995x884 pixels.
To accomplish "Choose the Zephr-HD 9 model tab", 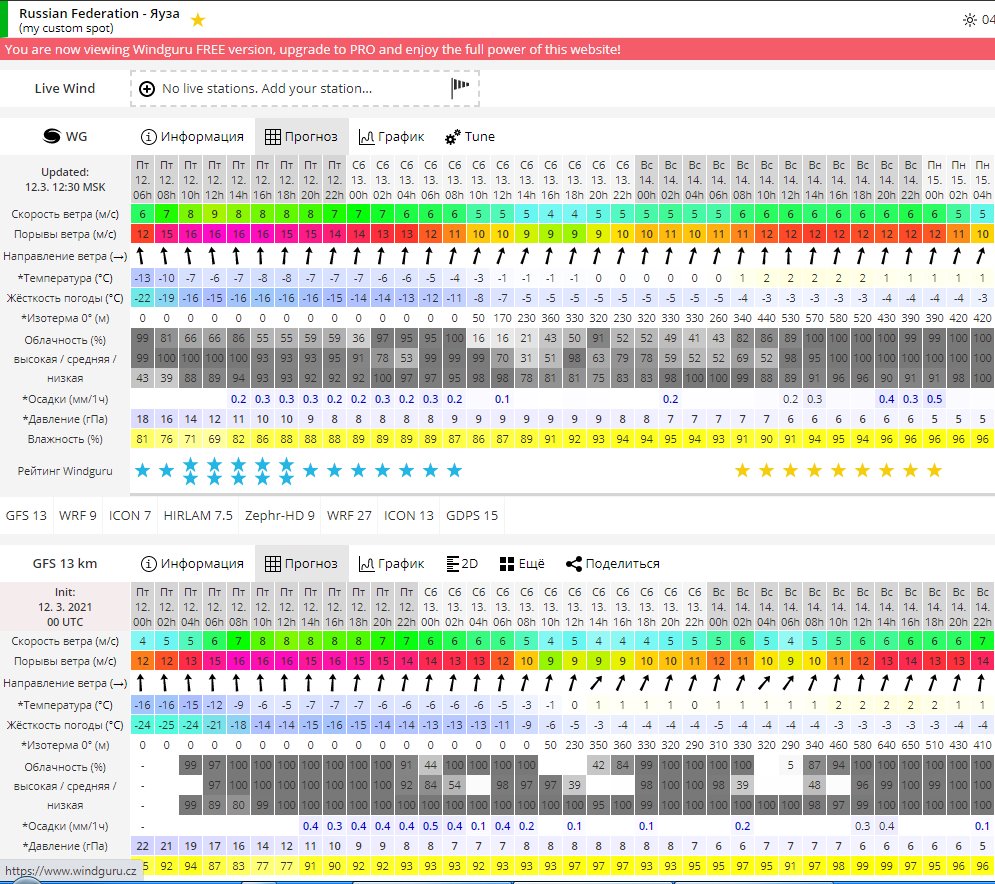I will click(x=279, y=516).
